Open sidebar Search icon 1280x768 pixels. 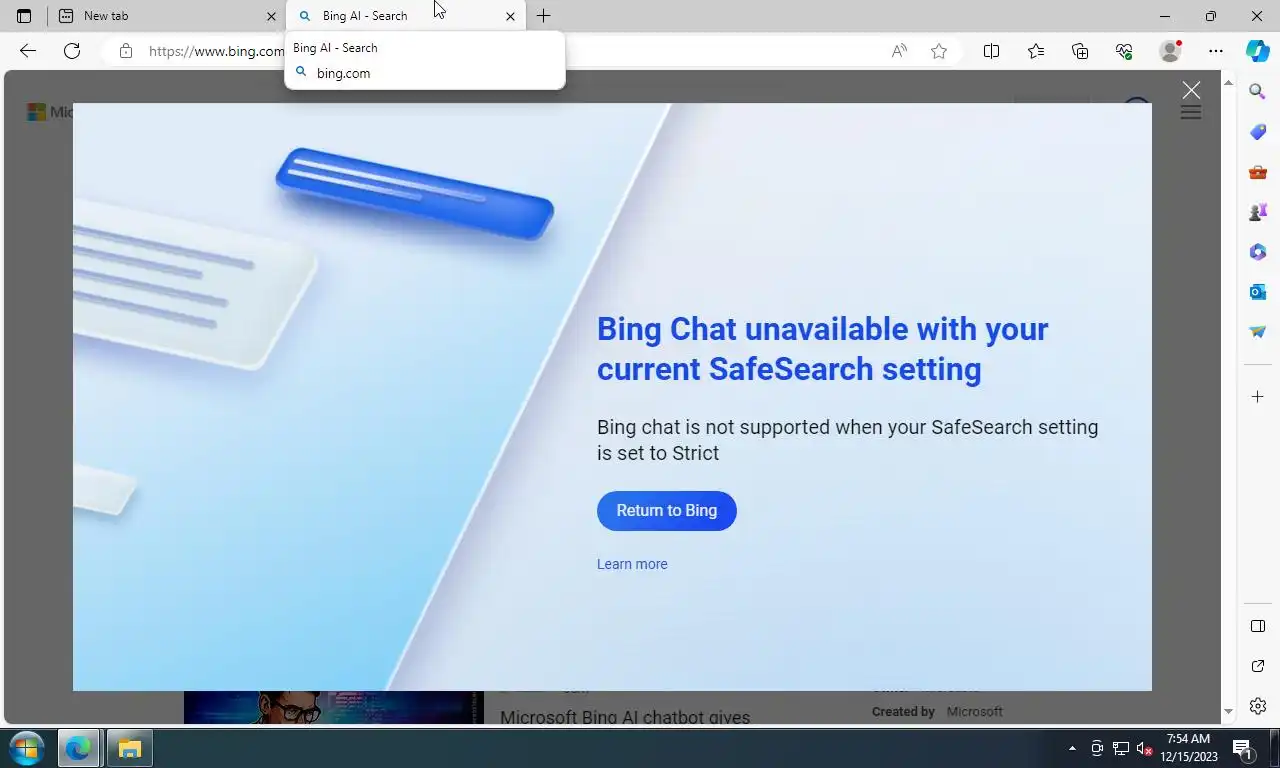pos(1258,92)
